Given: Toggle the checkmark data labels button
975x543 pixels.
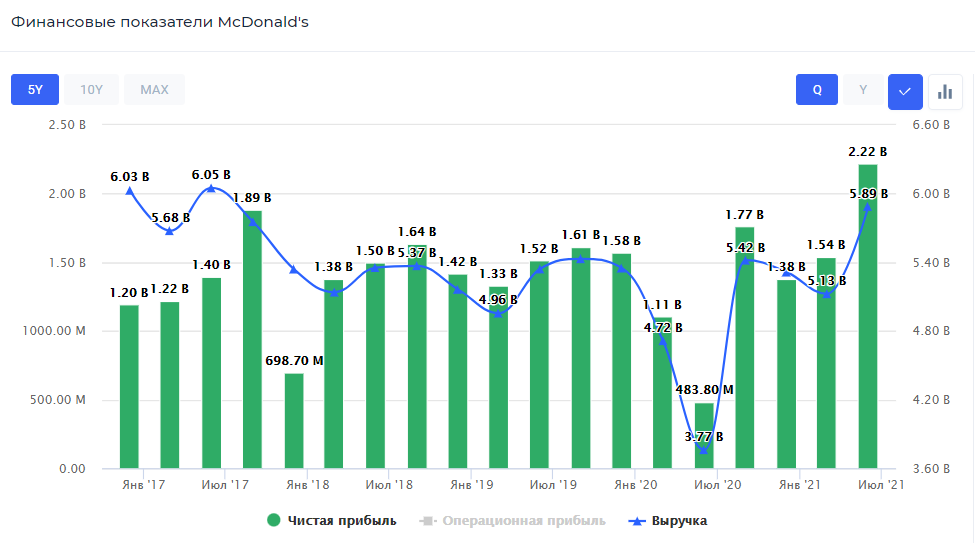Looking at the screenshot, I should [905, 91].
